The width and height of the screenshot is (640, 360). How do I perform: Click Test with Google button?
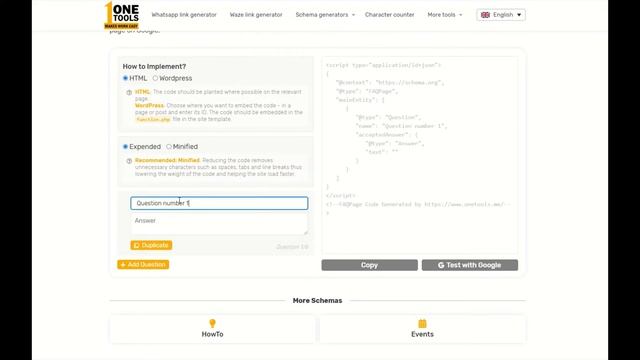470,265
